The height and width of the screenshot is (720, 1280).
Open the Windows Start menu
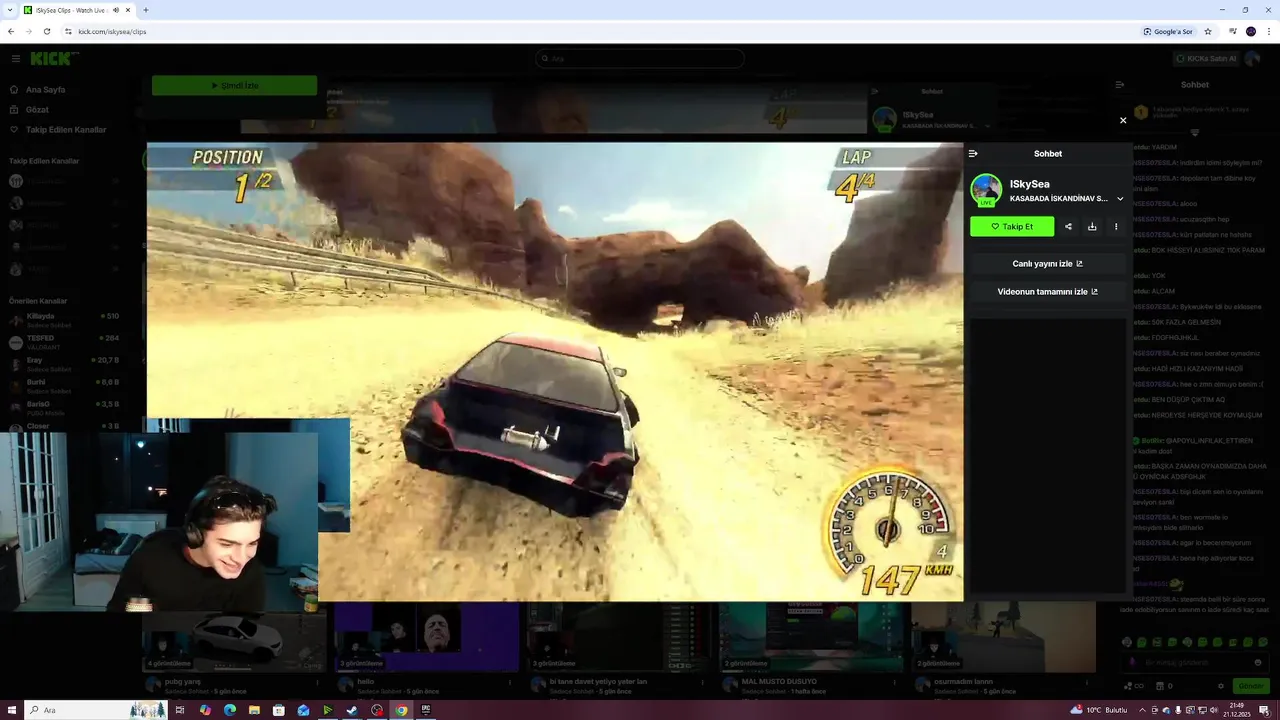click(10, 710)
